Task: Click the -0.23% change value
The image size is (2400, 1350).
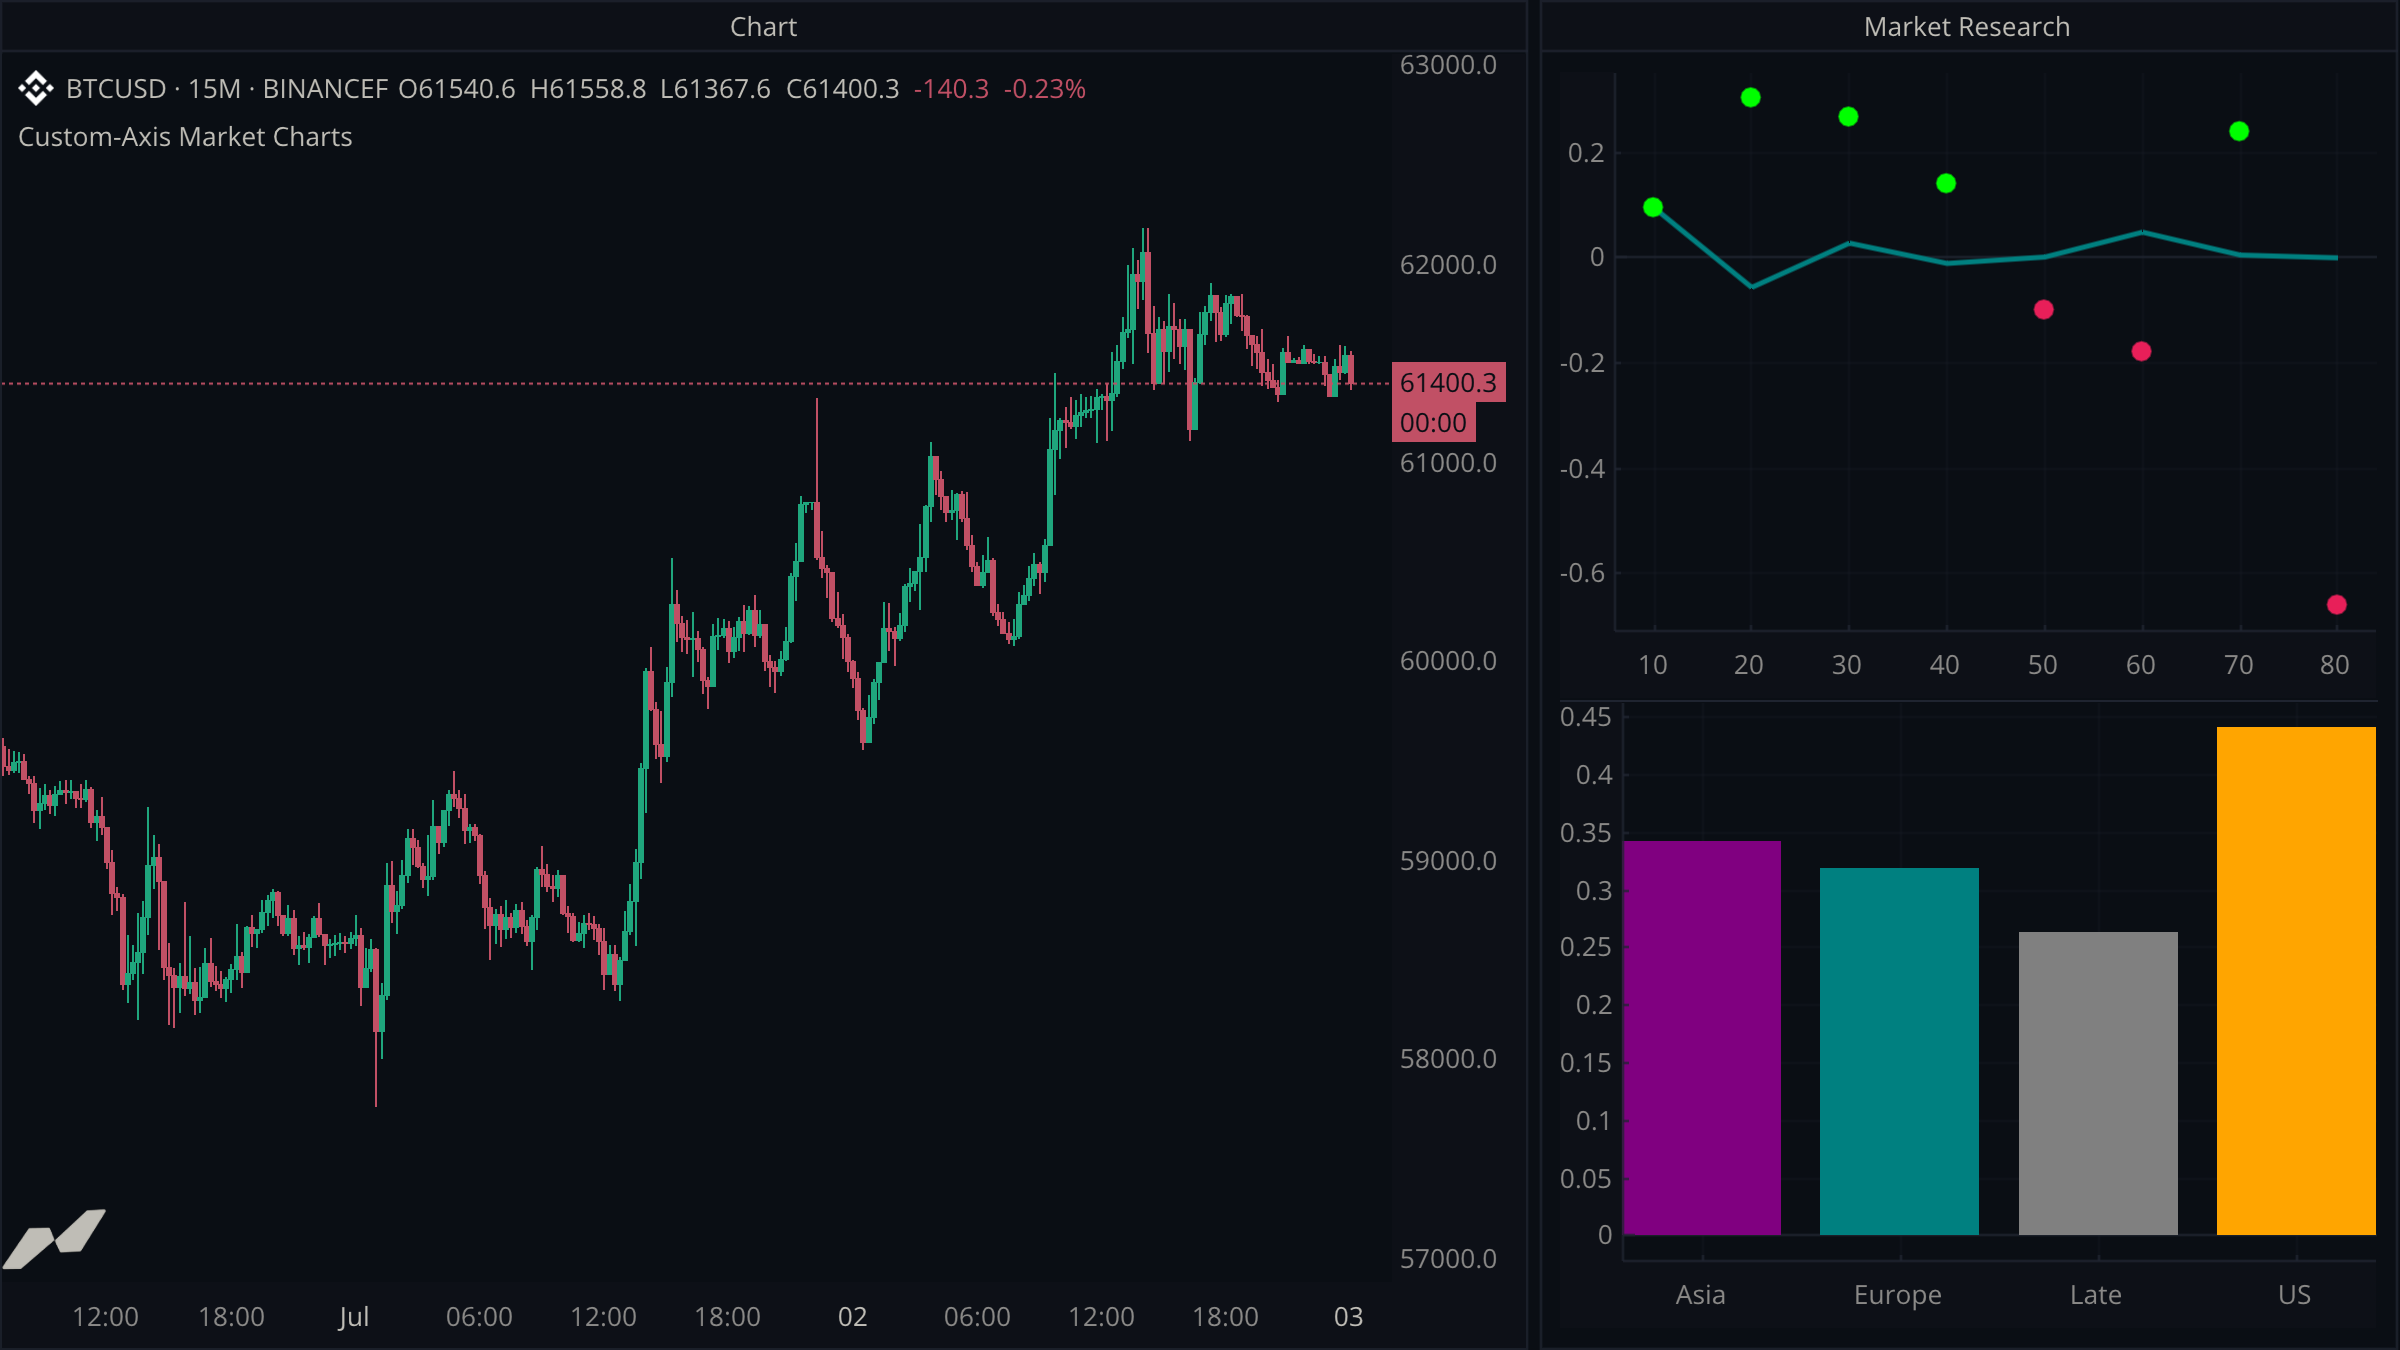Action: click(1045, 89)
